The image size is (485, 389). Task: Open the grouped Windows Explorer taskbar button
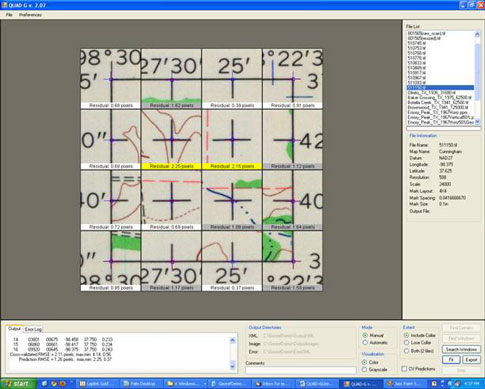coord(187,384)
